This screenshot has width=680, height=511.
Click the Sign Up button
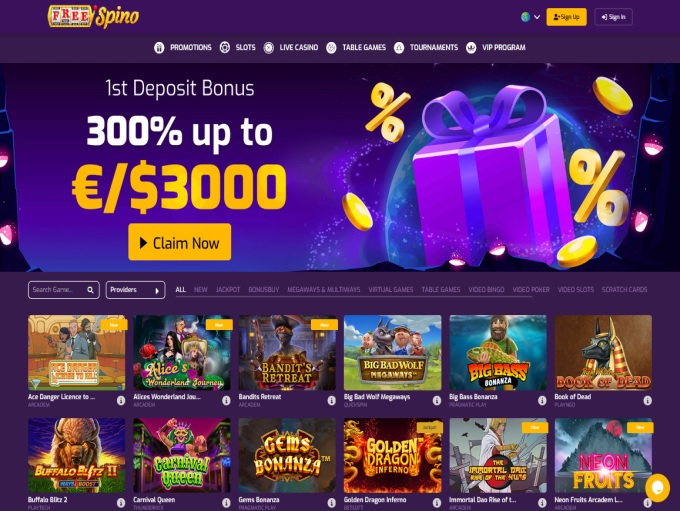[x=566, y=17]
